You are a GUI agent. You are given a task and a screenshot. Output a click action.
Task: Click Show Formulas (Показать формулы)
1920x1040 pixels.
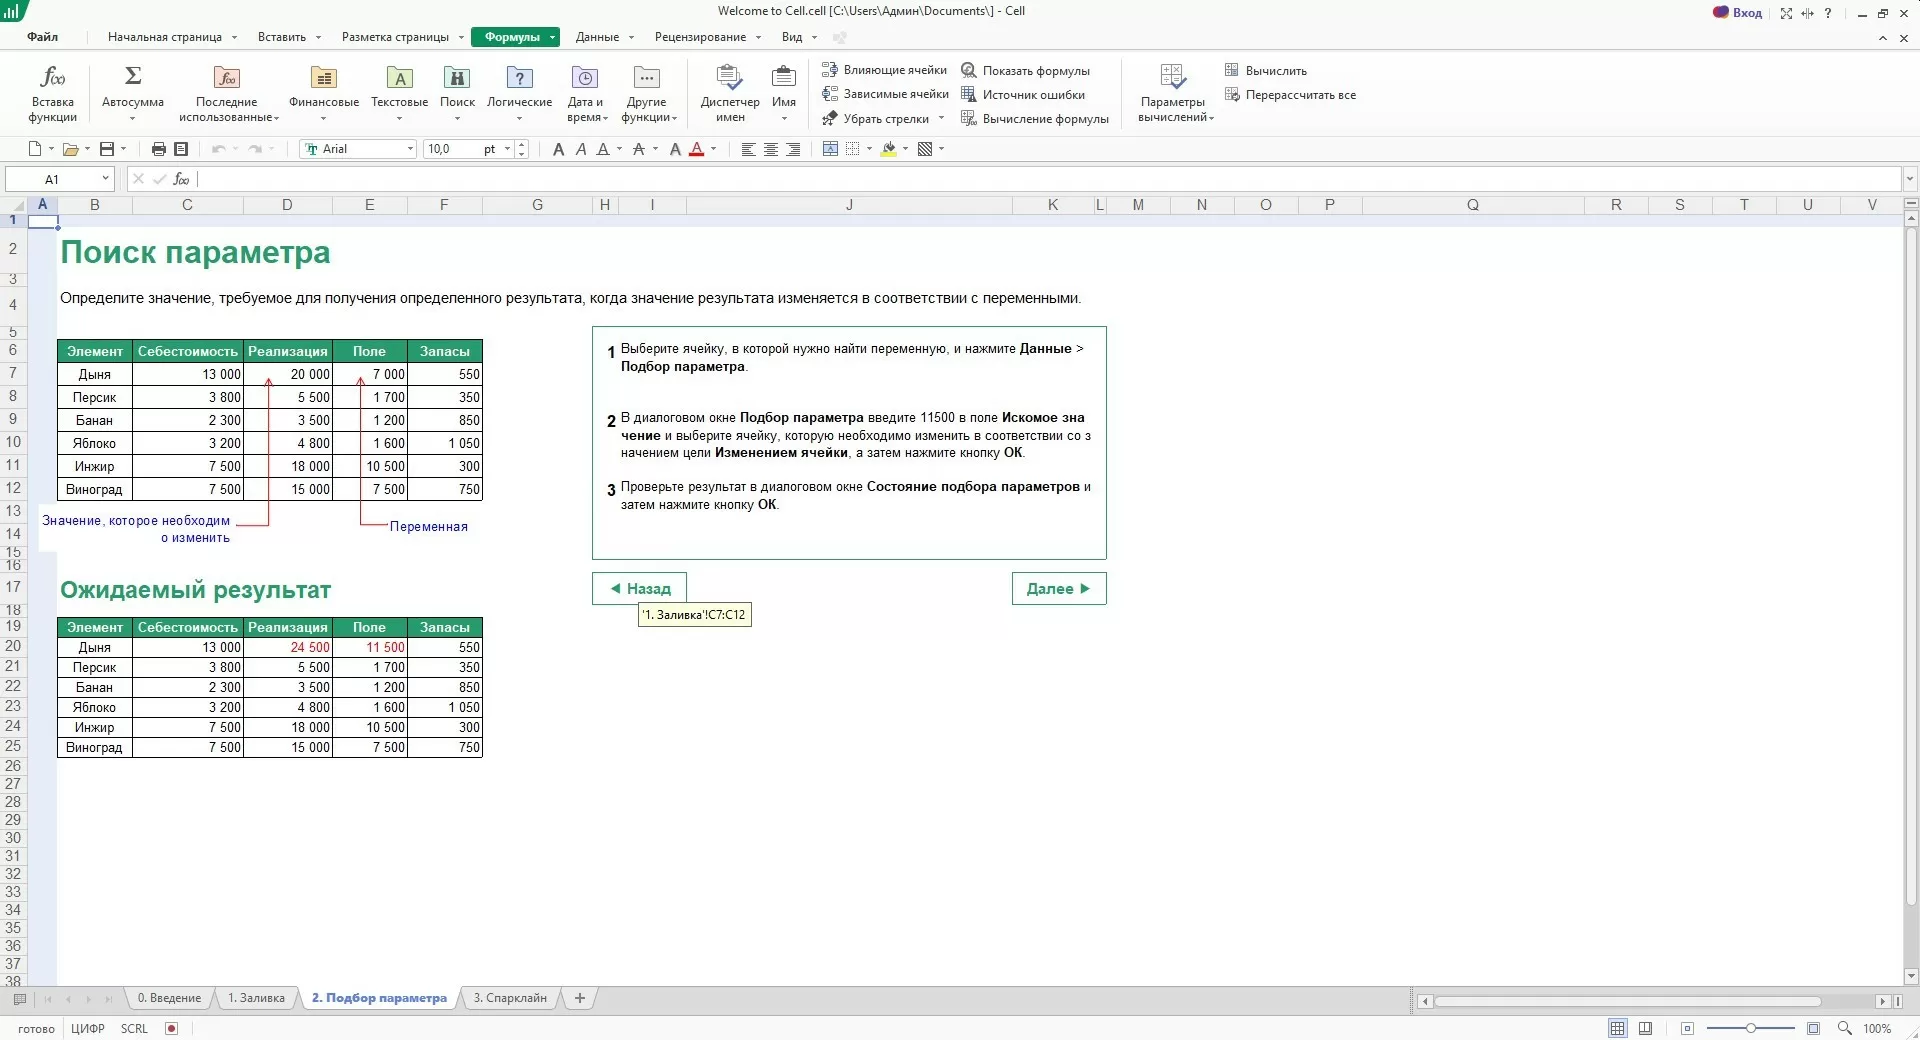(x=1025, y=71)
